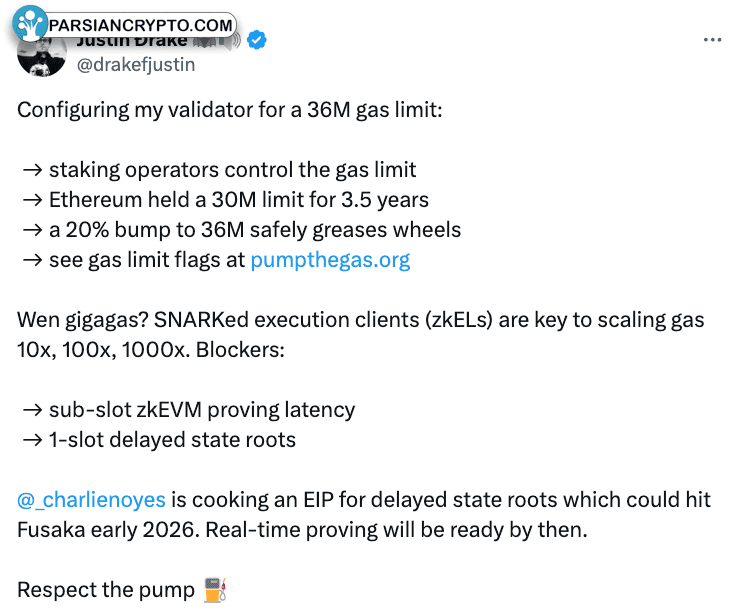Click the PARSIANCRYPTO.COM watermark text
The height and width of the screenshot is (614, 743).
coord(141,25)
